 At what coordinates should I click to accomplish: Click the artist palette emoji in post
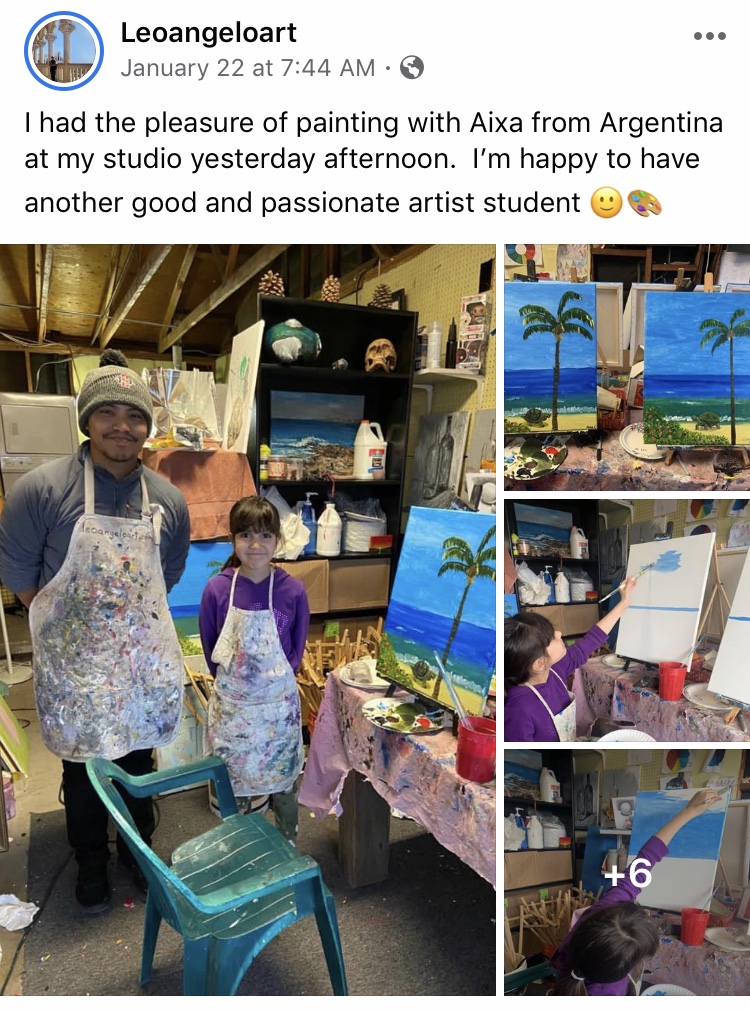[644, 204]
